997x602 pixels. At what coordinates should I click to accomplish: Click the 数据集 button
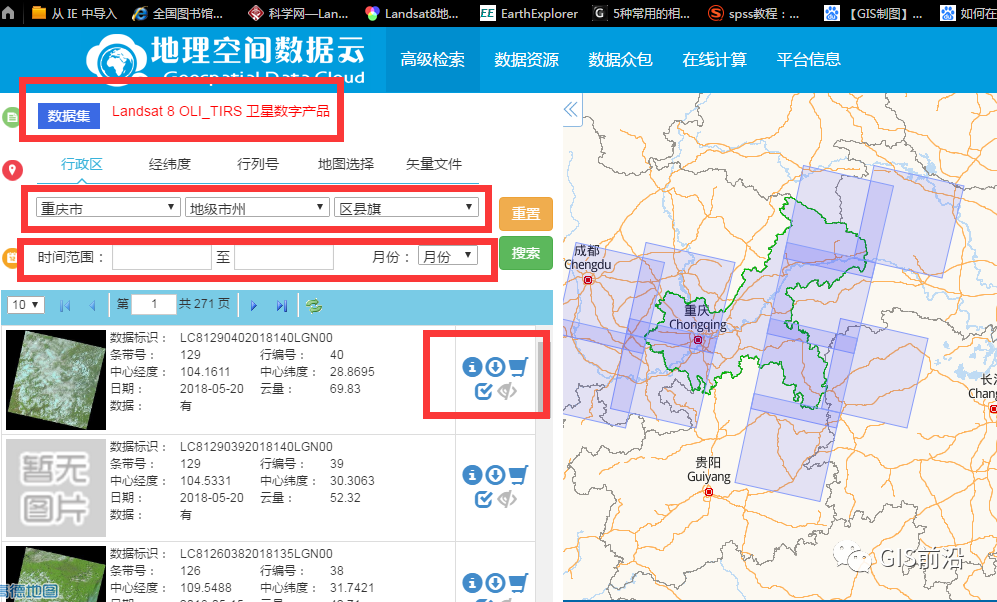tap(69, 116)
